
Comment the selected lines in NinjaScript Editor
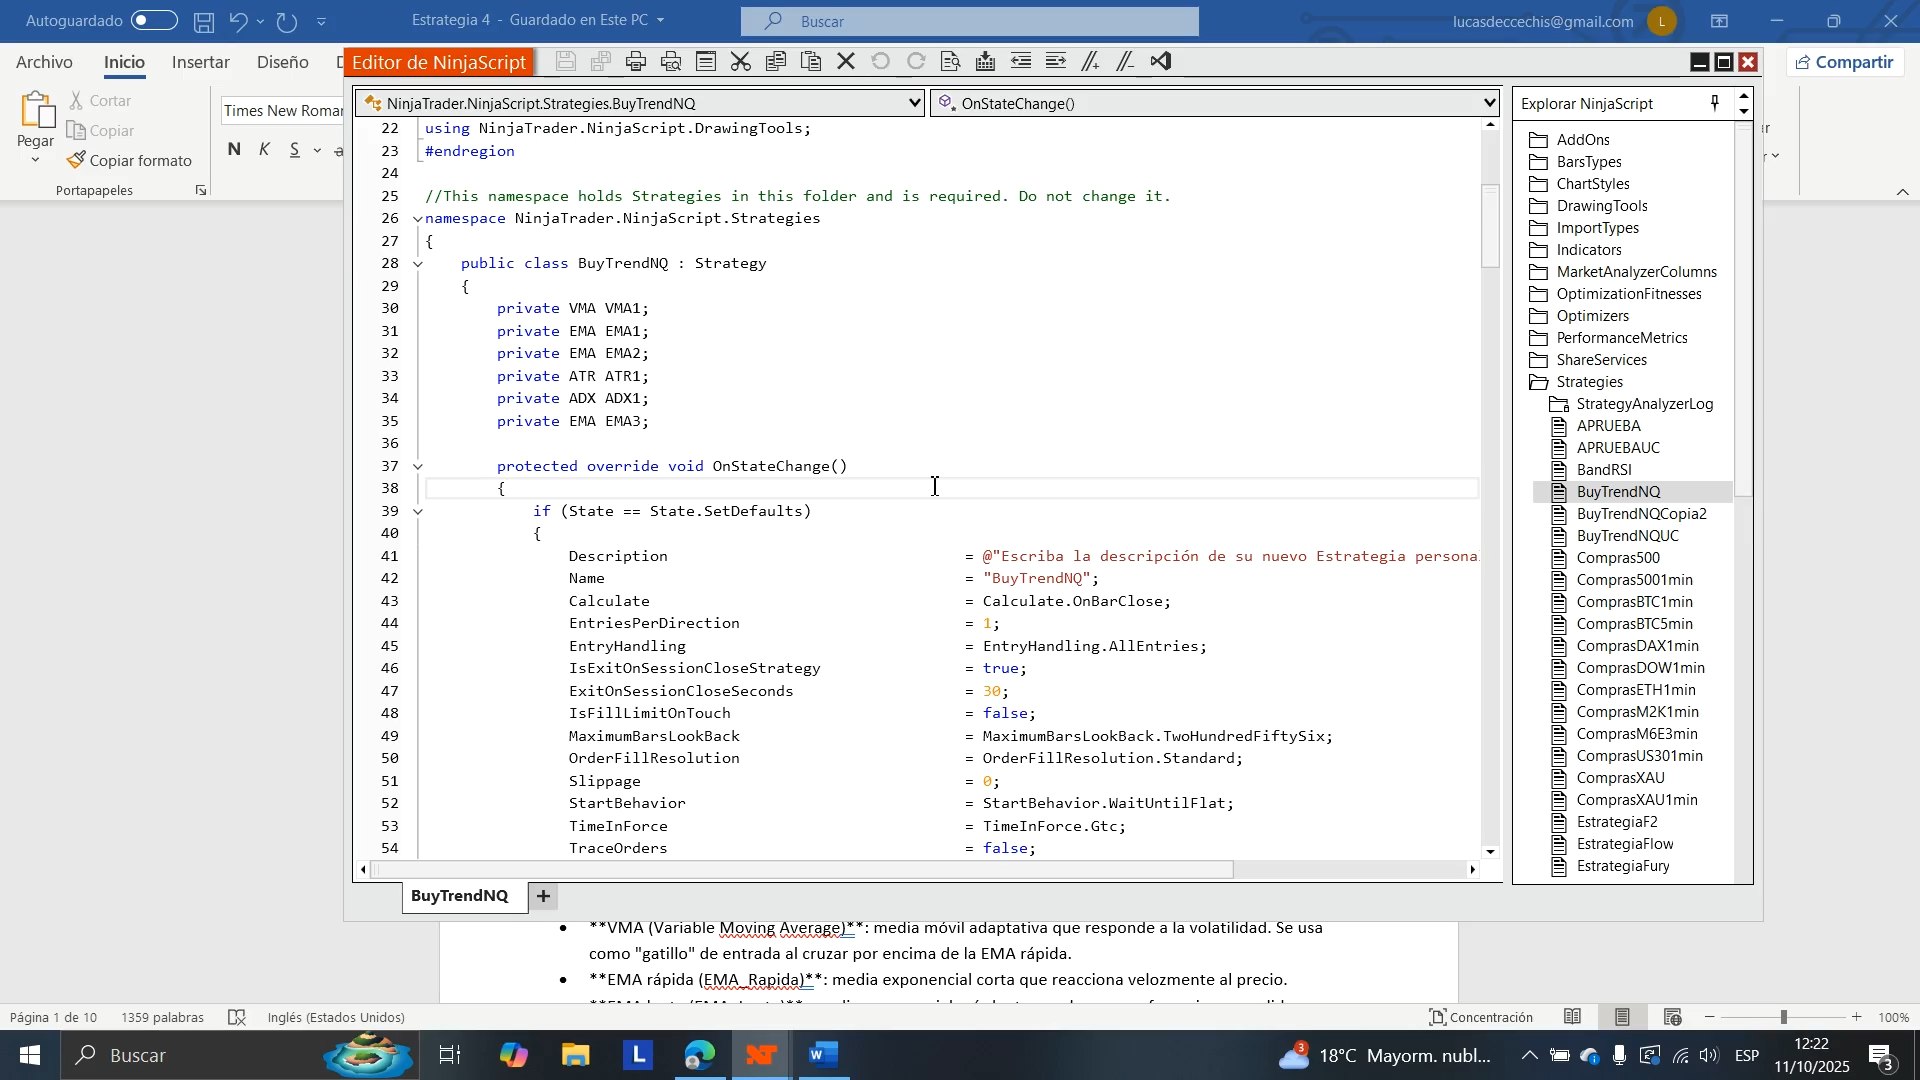[x=1091, y=62]
